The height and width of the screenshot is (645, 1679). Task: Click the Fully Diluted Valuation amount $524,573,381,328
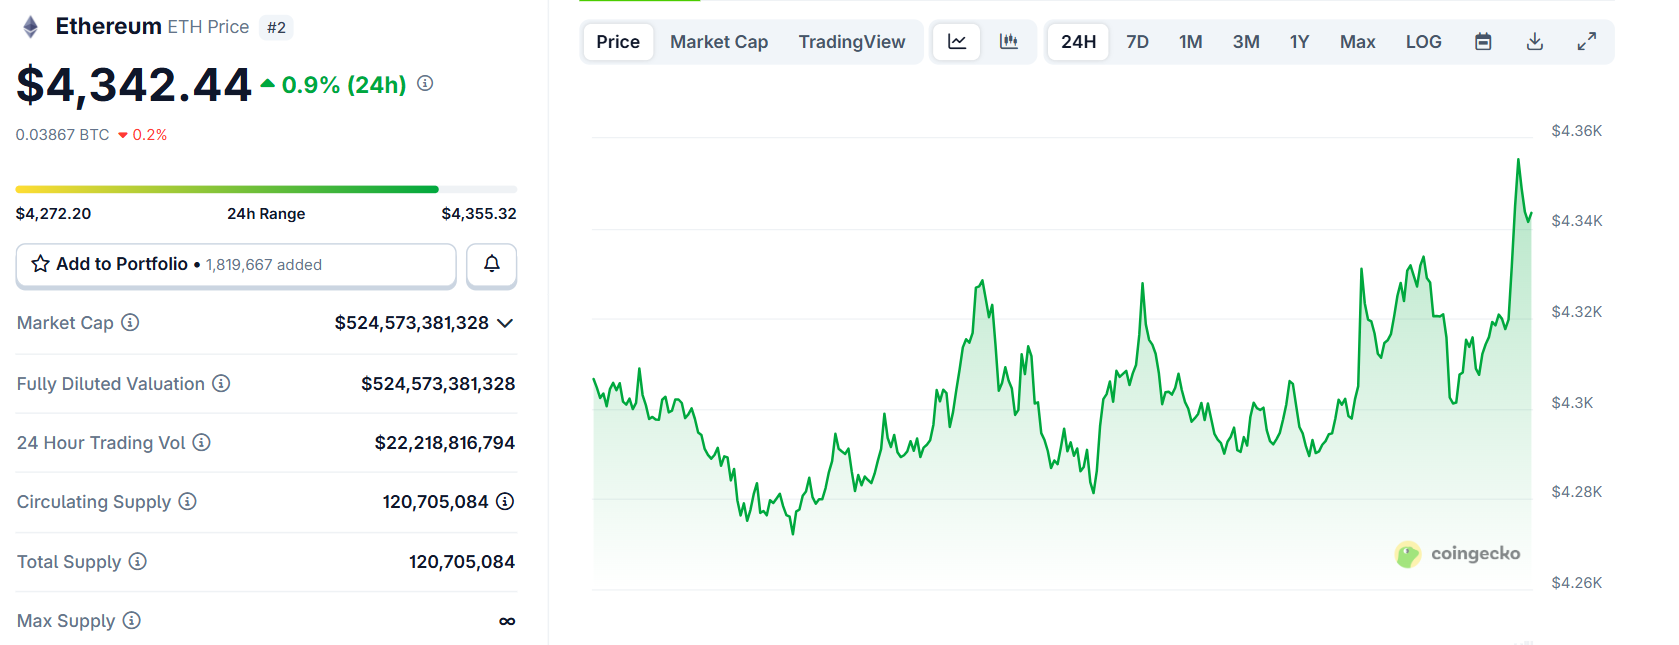coord(438,383)
